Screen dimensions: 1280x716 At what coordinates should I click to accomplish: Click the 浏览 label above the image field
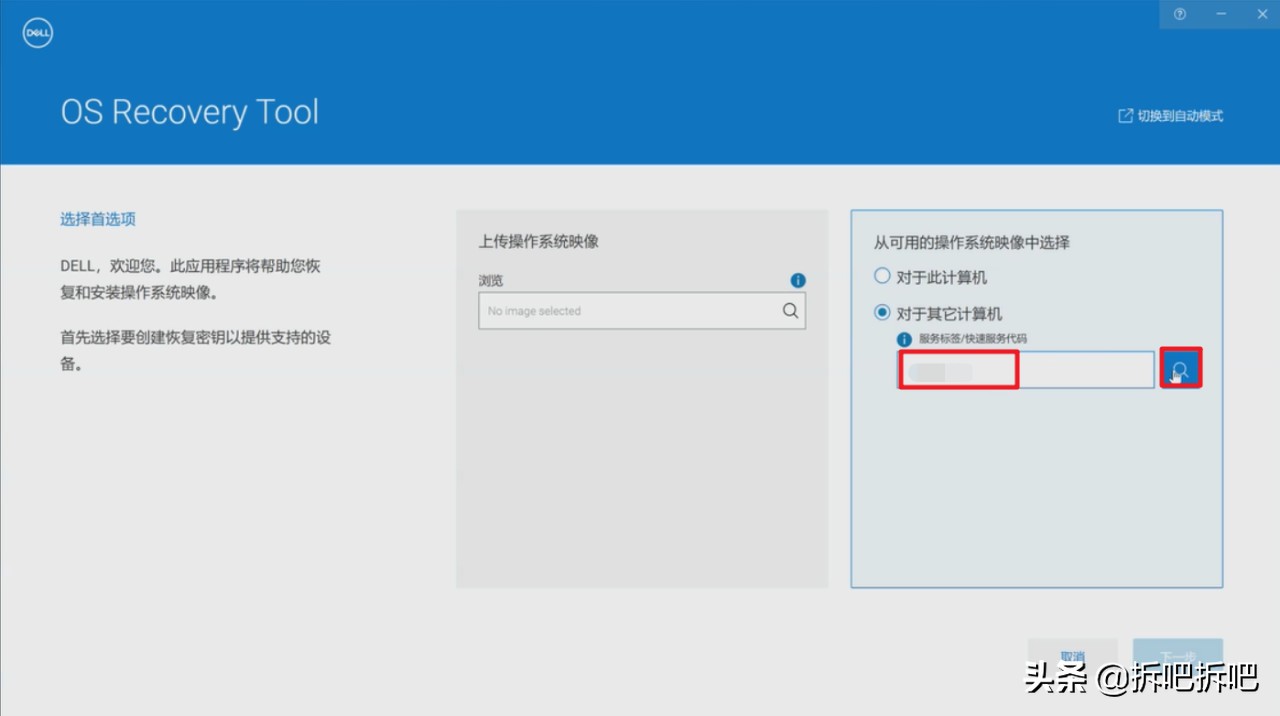tap(490, 280)
